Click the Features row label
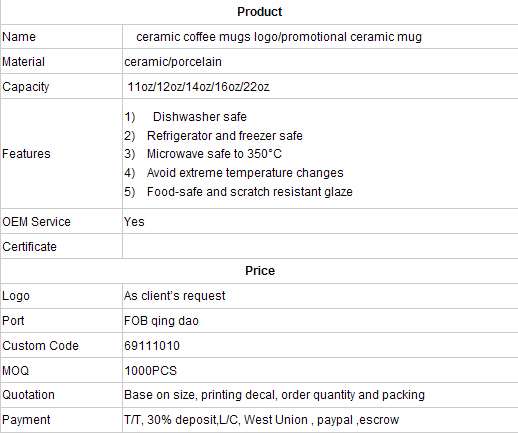Viewport: 518px width, 433px height. (26, 154)
